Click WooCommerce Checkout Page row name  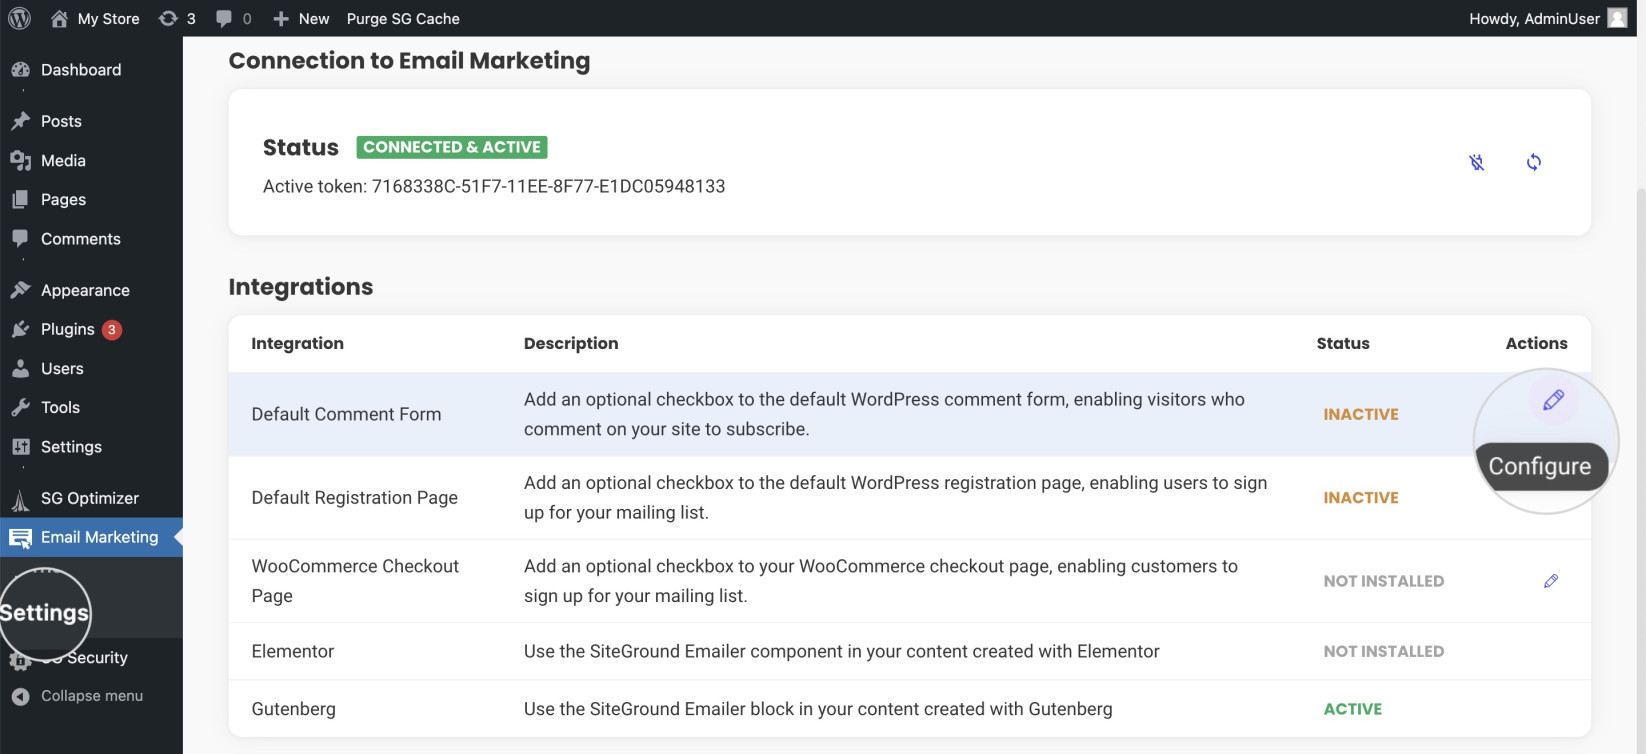355,581
